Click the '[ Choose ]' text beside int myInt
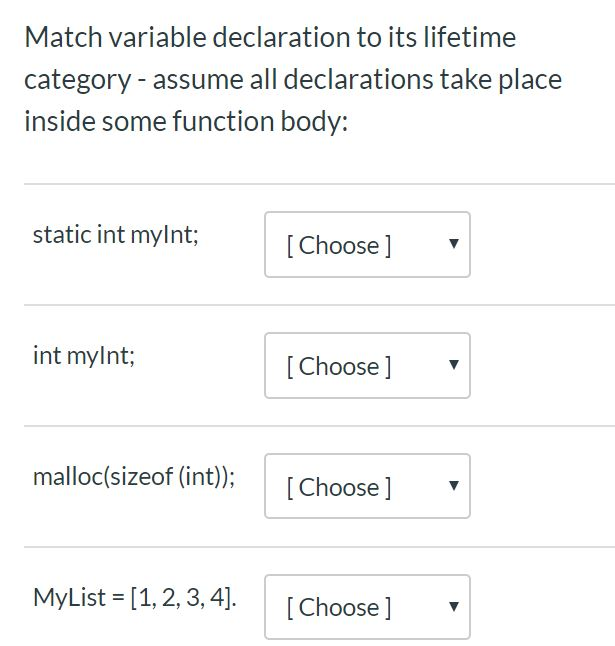Viewport: 615px width, 646px height. point(339,367)
